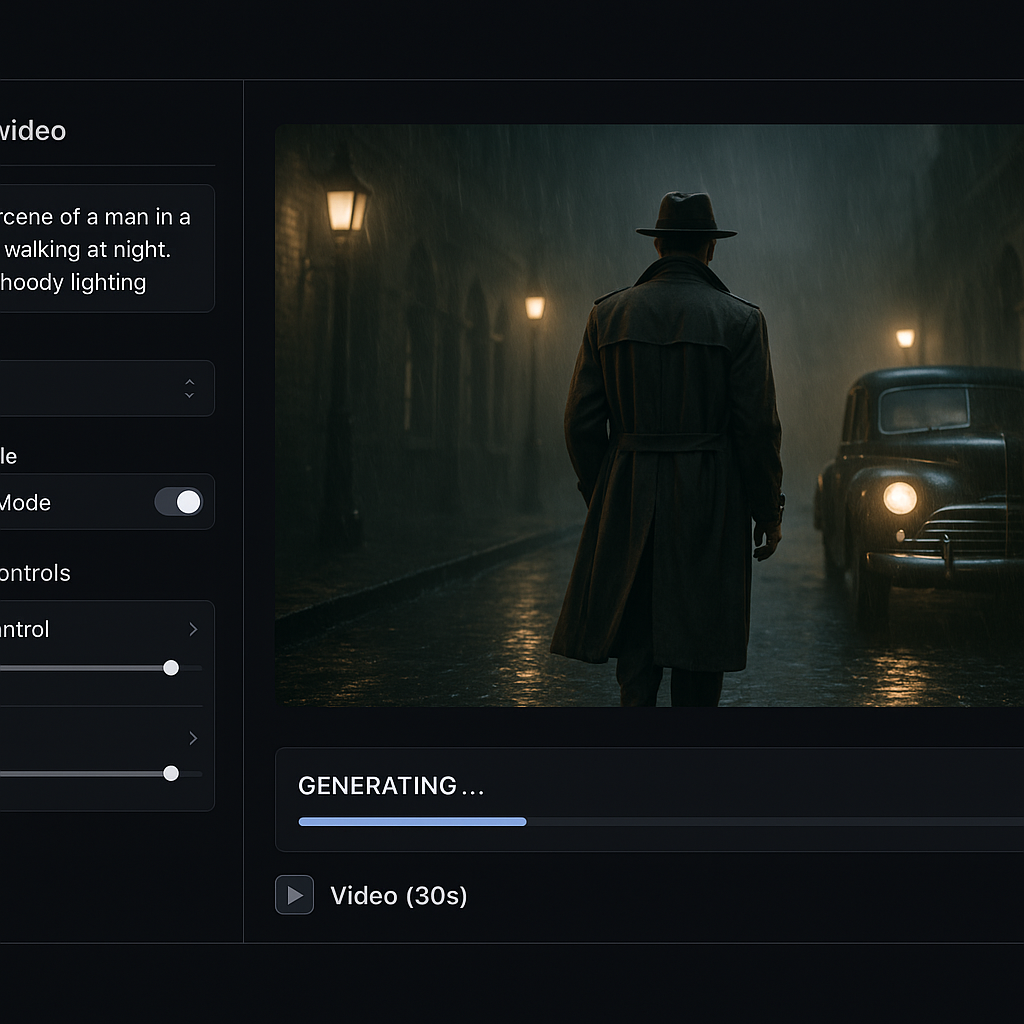The image size is (1024, 1024).
Task: Click the first slider's round handle
Action: pyautogui.click(x=170, y=667)
